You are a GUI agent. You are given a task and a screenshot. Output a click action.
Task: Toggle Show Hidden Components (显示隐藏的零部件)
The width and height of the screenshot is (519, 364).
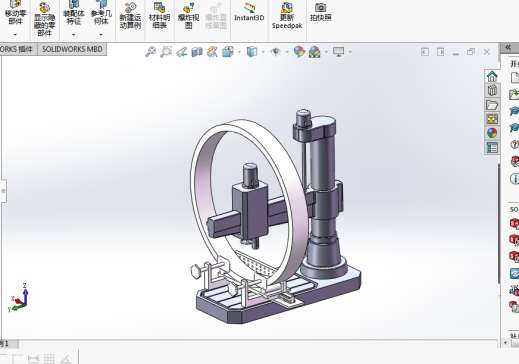(44, 19)
